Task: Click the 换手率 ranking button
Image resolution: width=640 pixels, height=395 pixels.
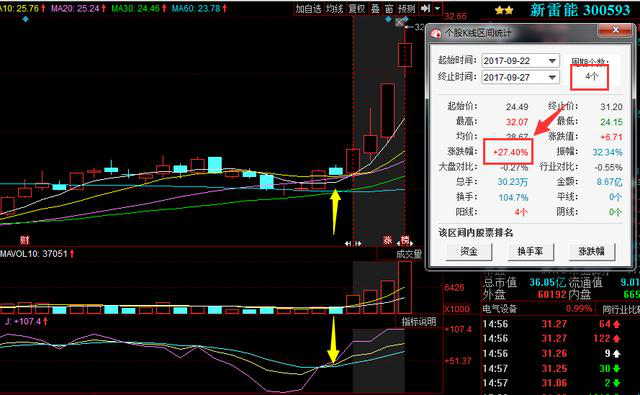Action: [530, 251]
